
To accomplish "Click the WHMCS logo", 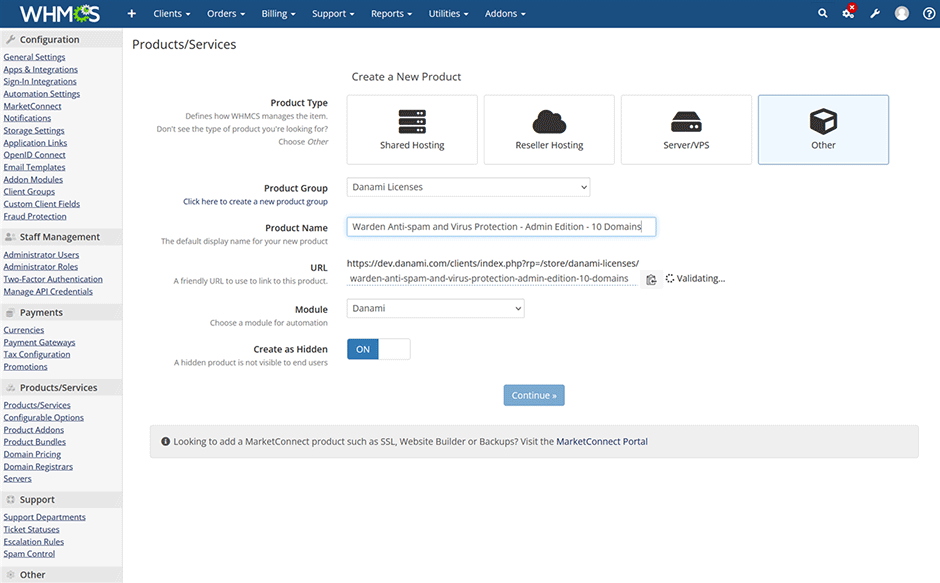I will click(60, 13).
